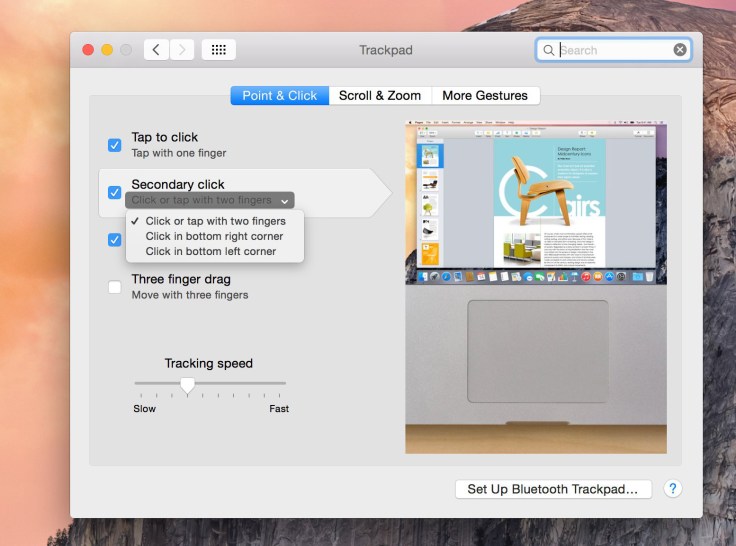Switch to the Point & Click tab

[280, 96]
